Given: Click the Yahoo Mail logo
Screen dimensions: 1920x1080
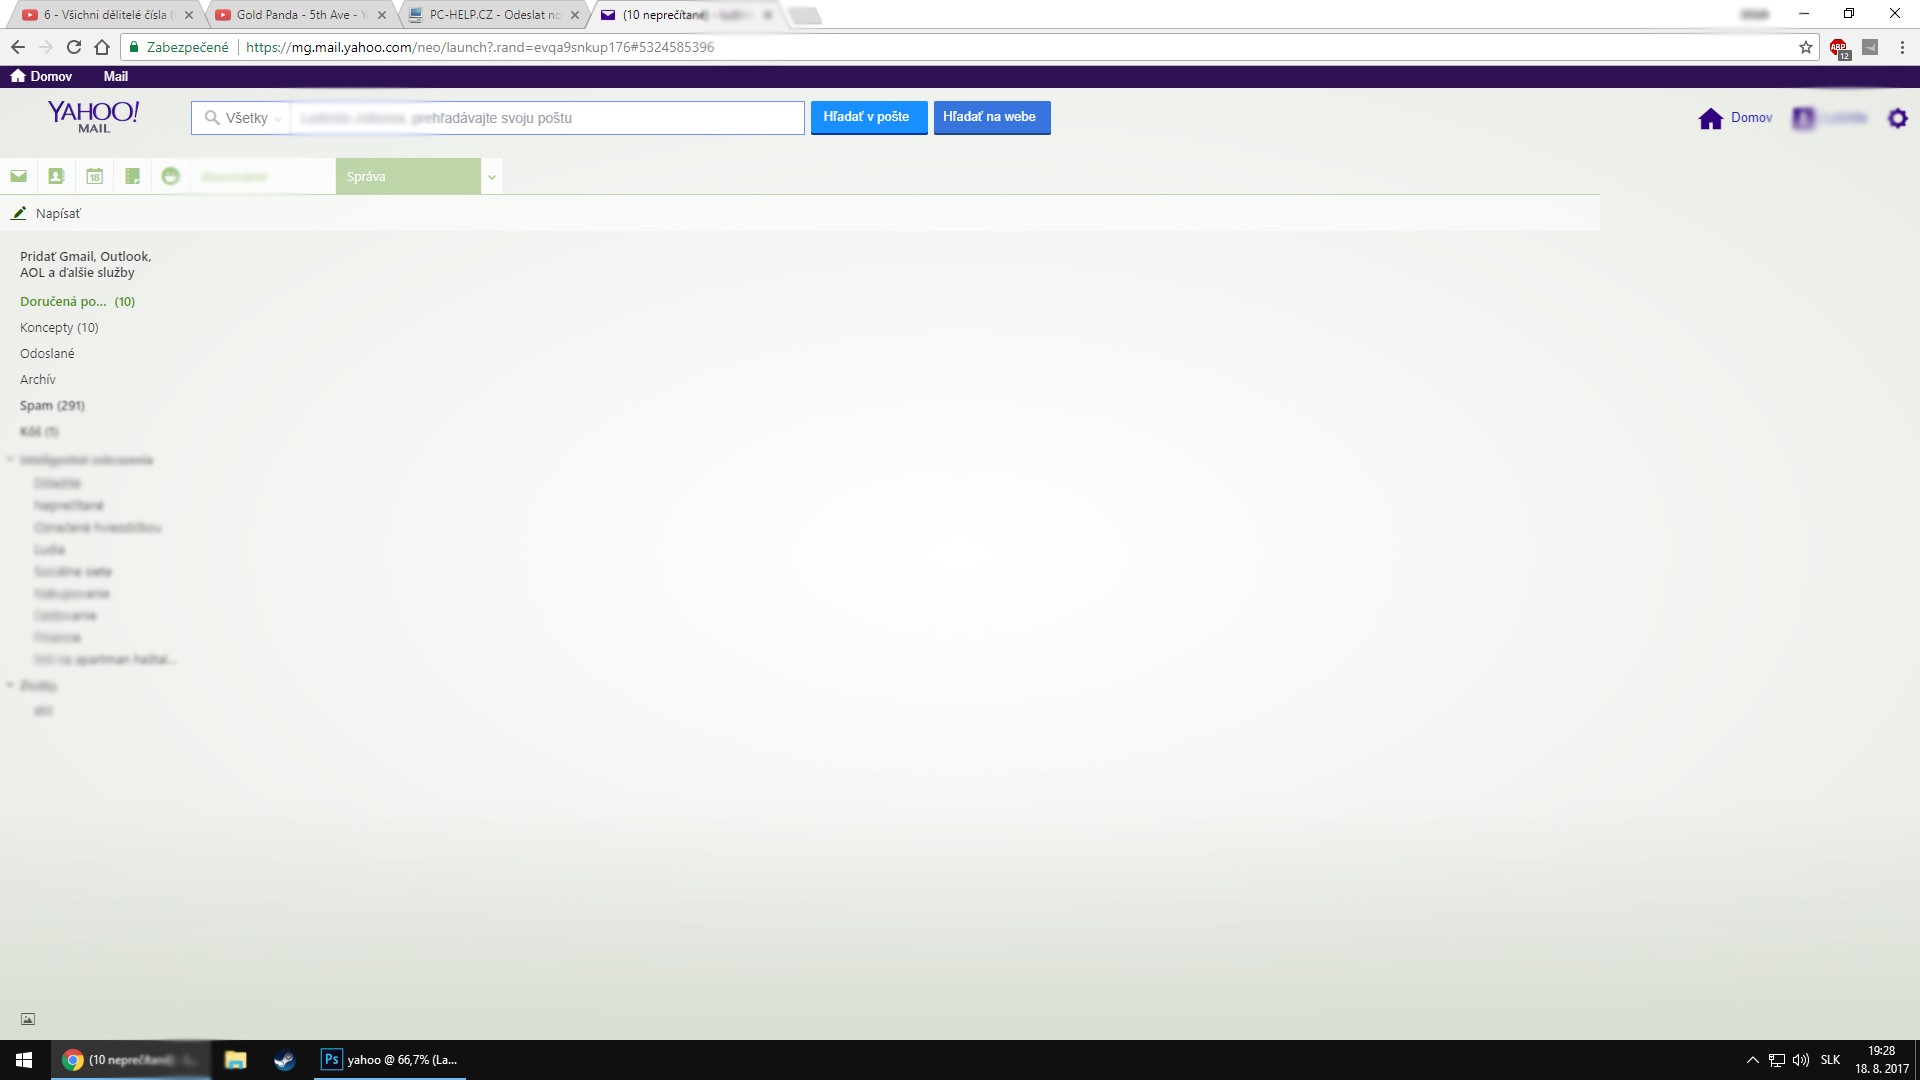Looking at the screenshot, I should (x=93, y=116).
